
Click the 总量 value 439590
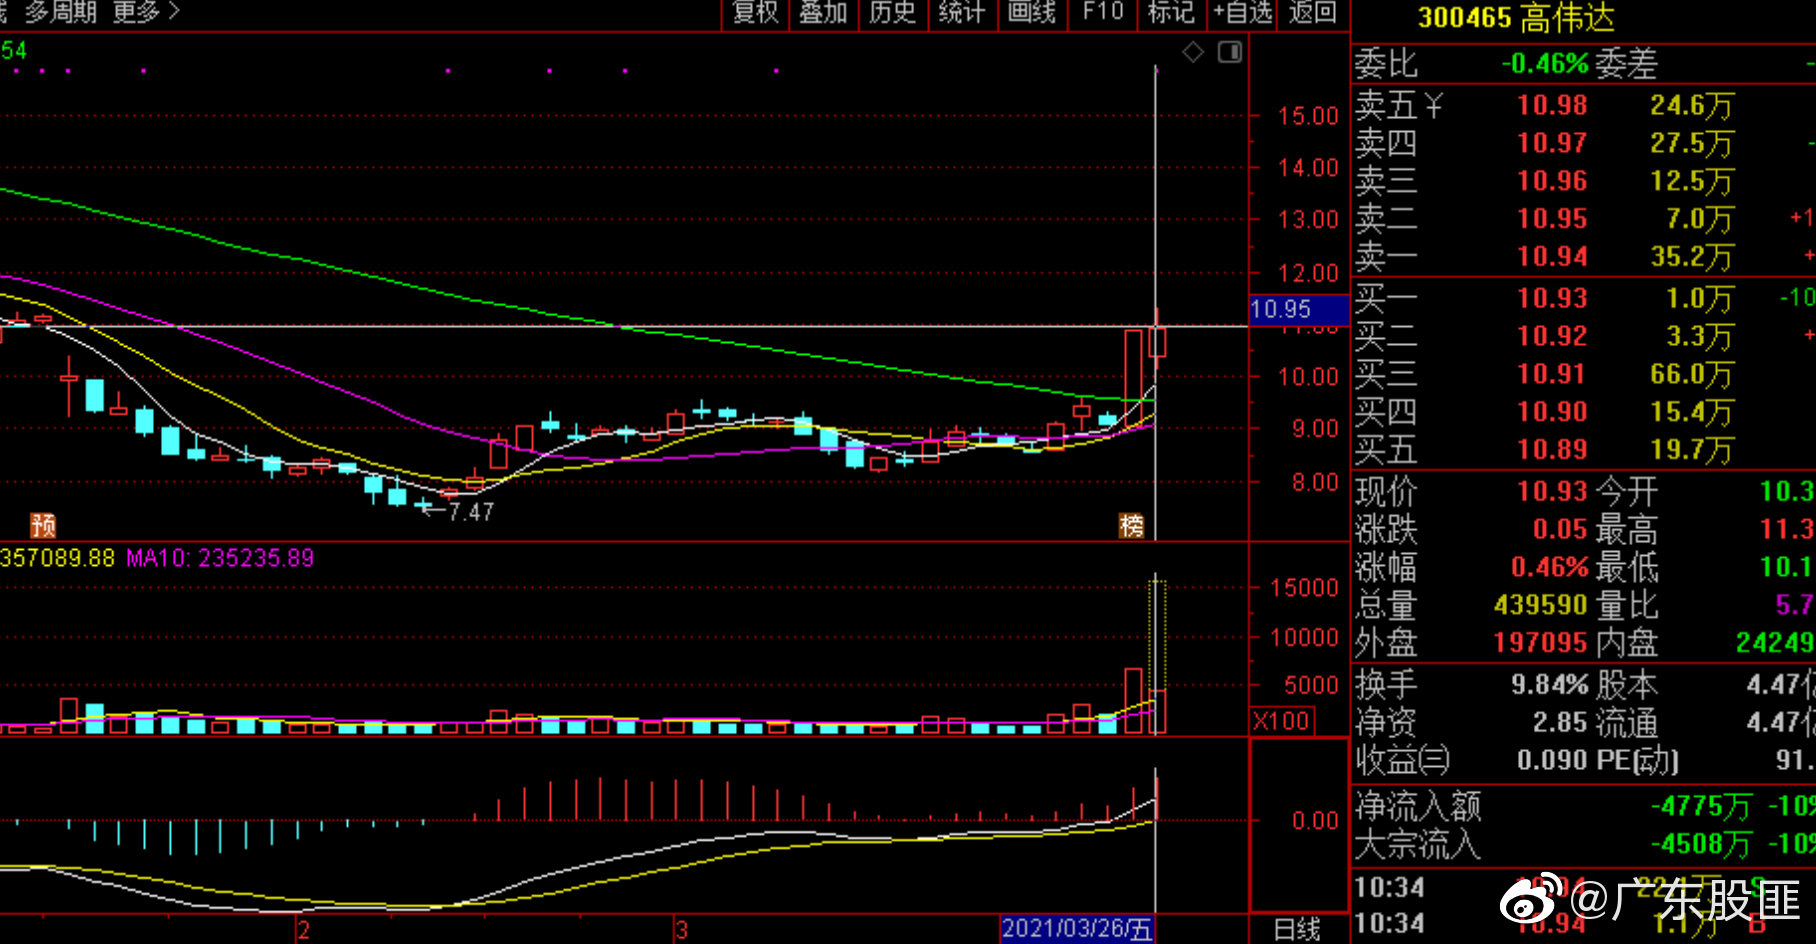(1541, 605)
